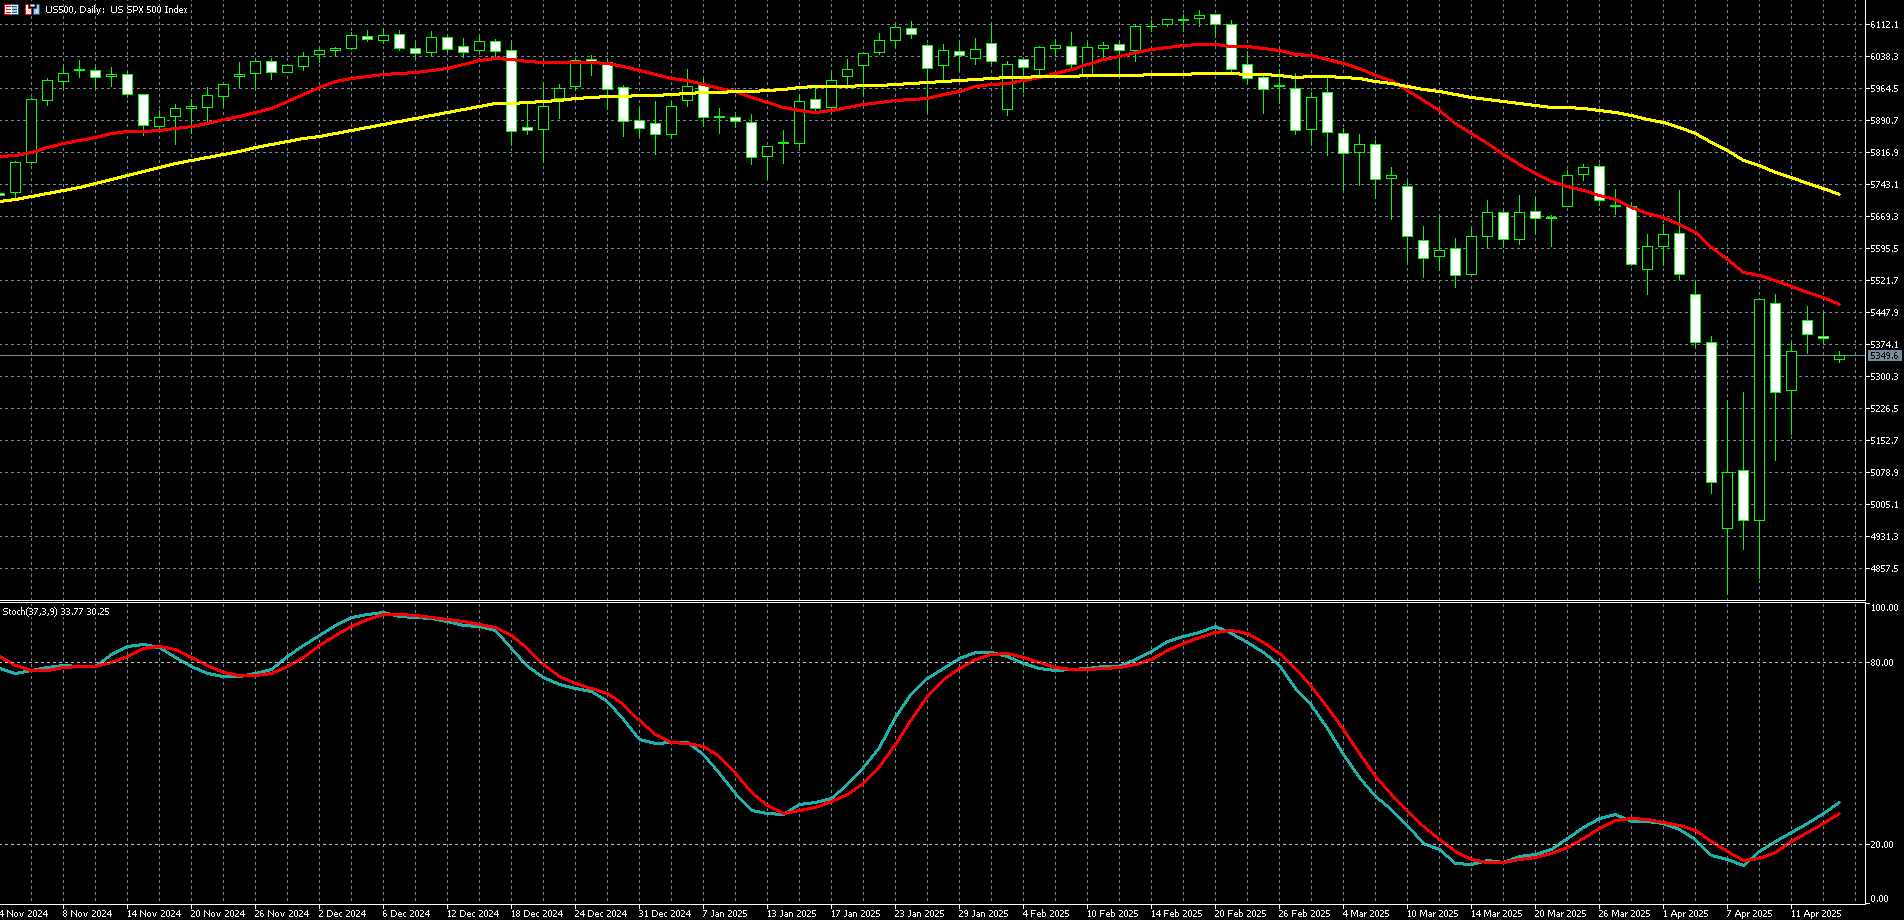Click the highlighted current price 5349.6 tag
Image resolution: width=1904 pixels, height=920 pixels.
tap(1884, 356)
